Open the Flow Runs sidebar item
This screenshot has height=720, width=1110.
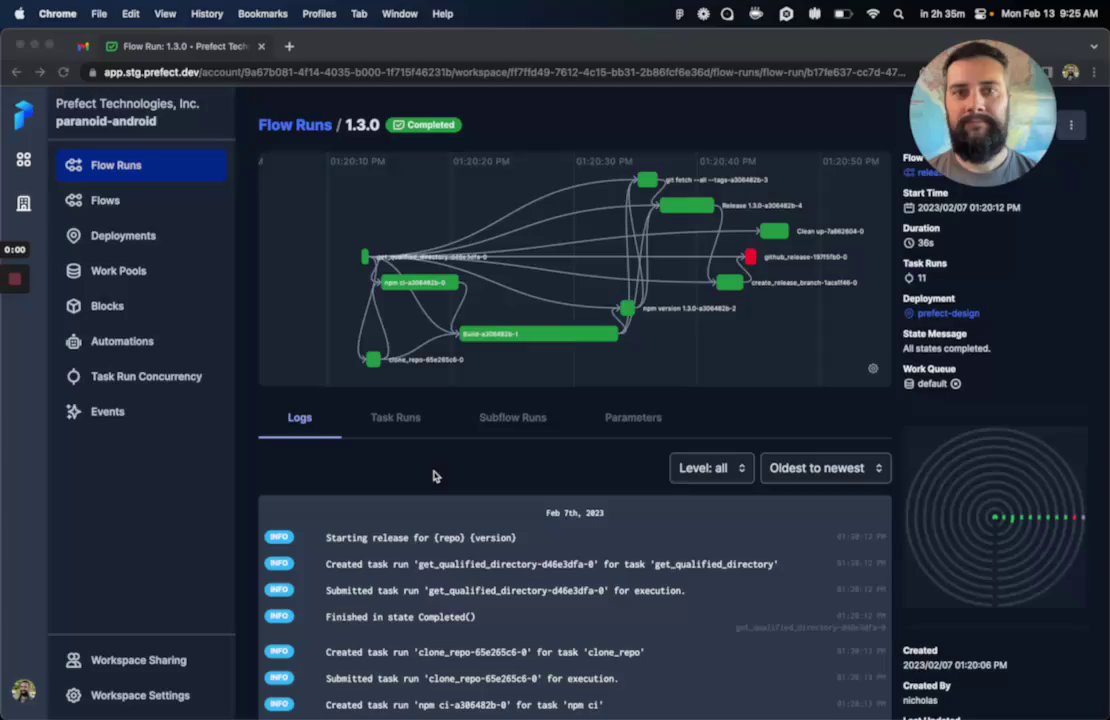coord(141,165)
